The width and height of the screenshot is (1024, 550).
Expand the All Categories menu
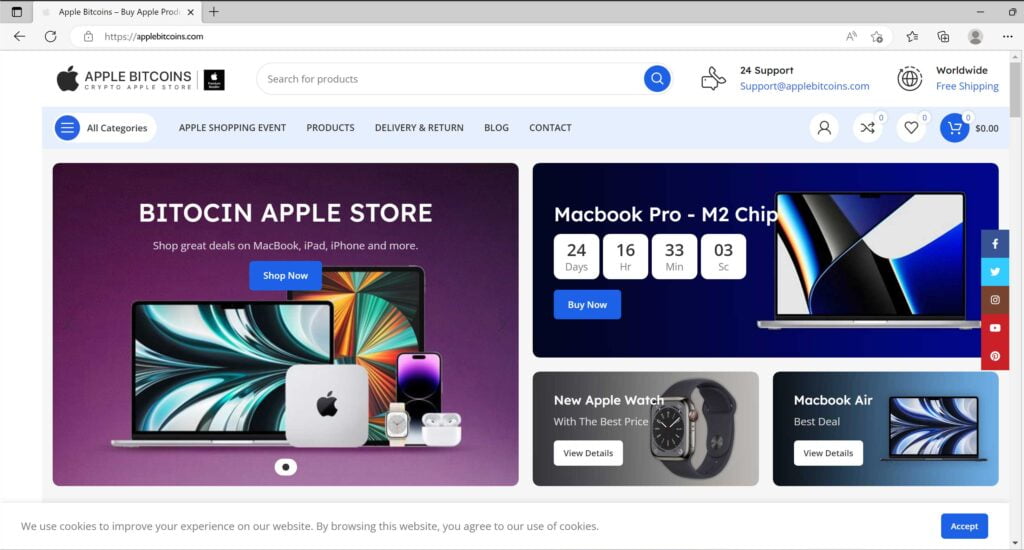tap(105, 128)
